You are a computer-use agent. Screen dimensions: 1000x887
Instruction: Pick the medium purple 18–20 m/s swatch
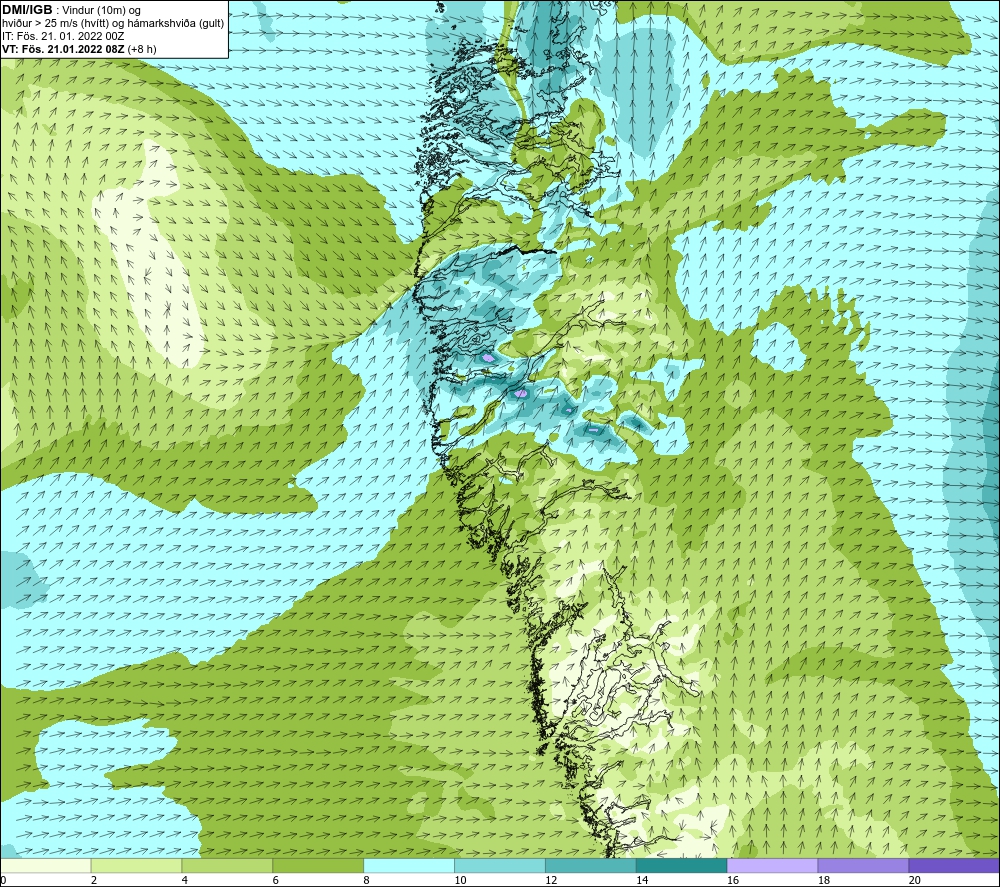864,865
